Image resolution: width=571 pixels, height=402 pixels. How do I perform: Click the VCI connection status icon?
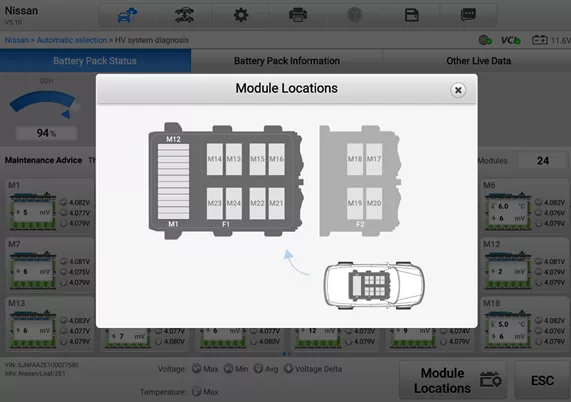[x=511, y=40]
